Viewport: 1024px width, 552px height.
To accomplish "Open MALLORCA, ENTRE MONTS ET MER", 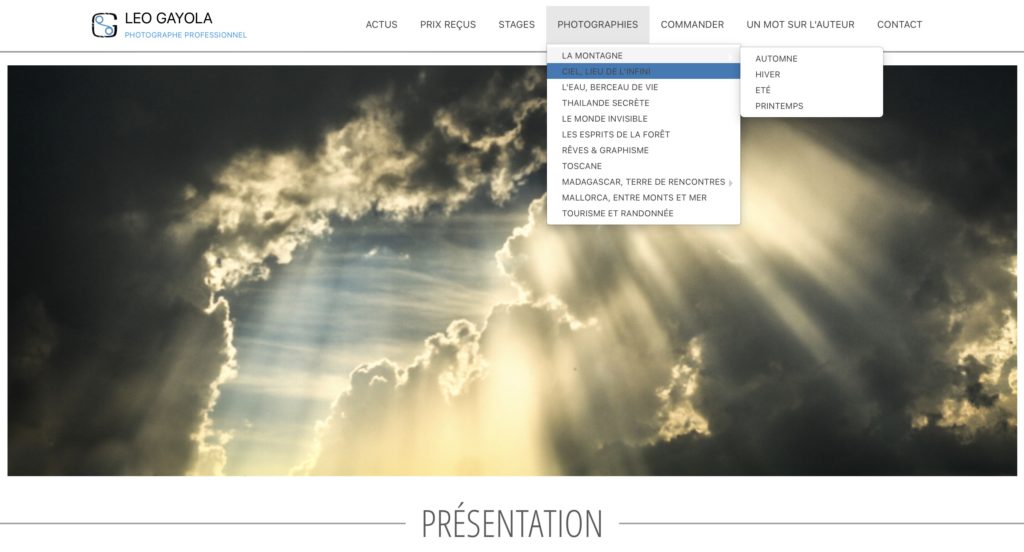I will pos(643,197).
